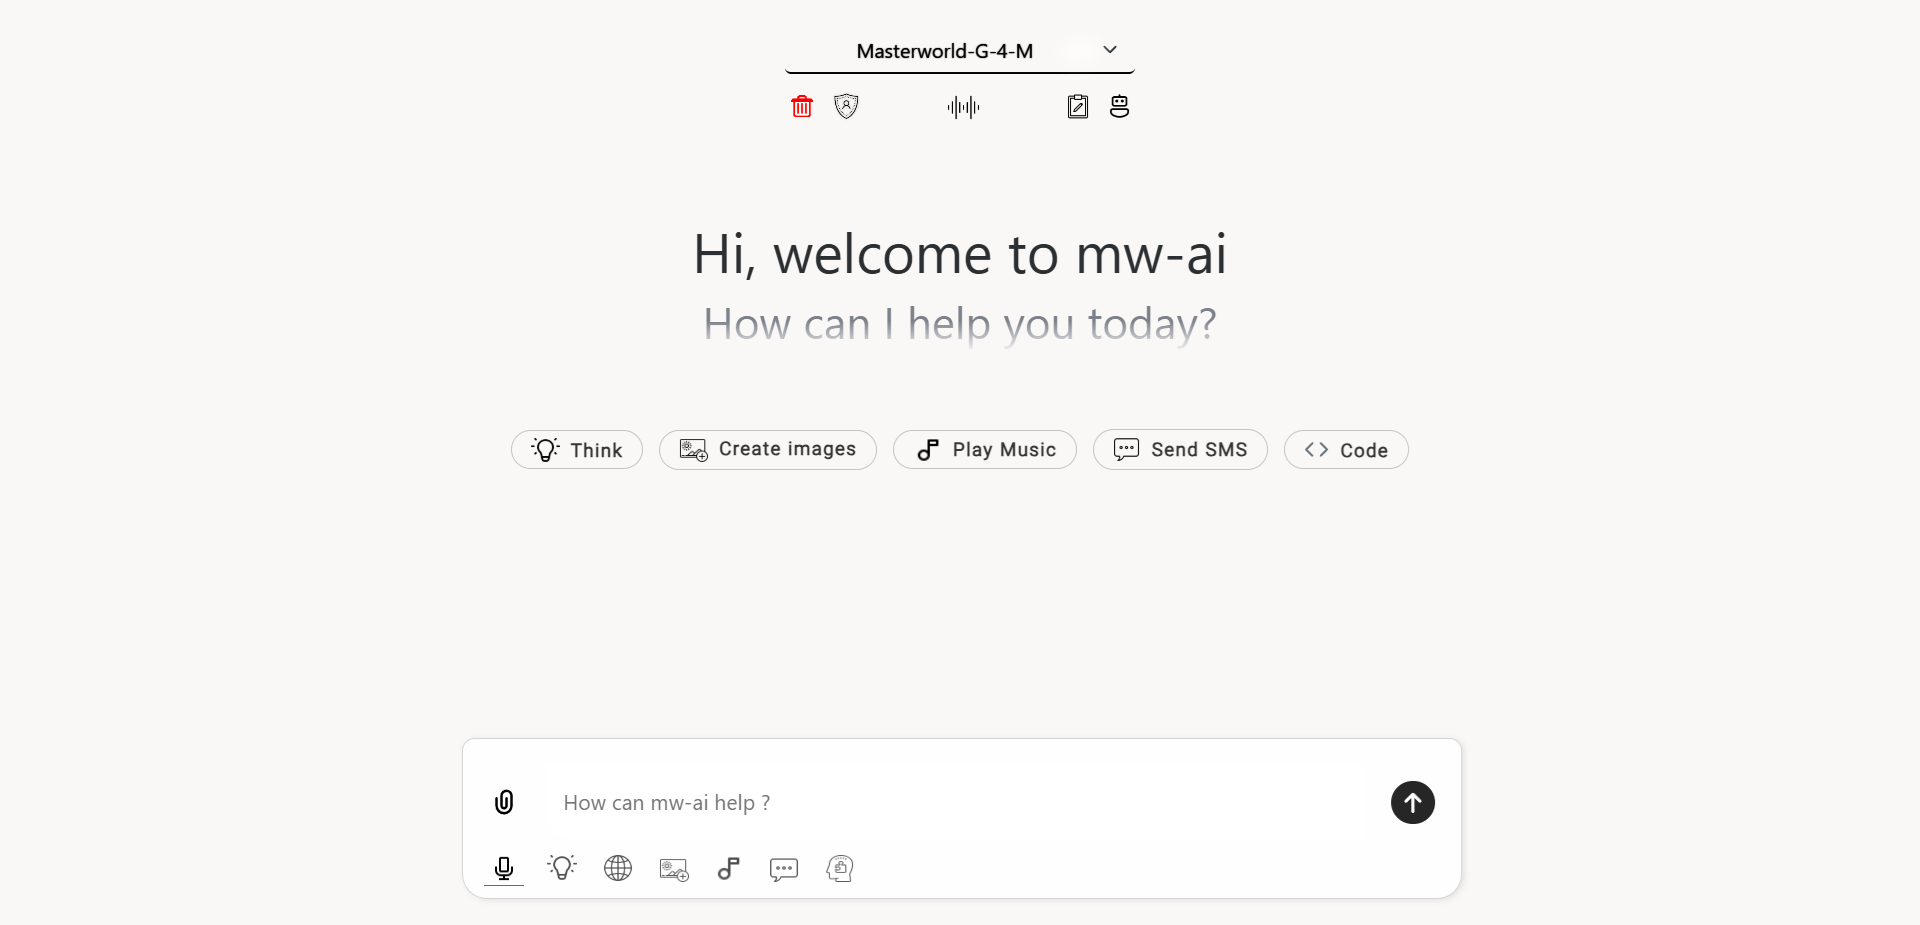1920x925 pixels.
Task: Click the voice waveform icon at top
Action: click(961, 106)
